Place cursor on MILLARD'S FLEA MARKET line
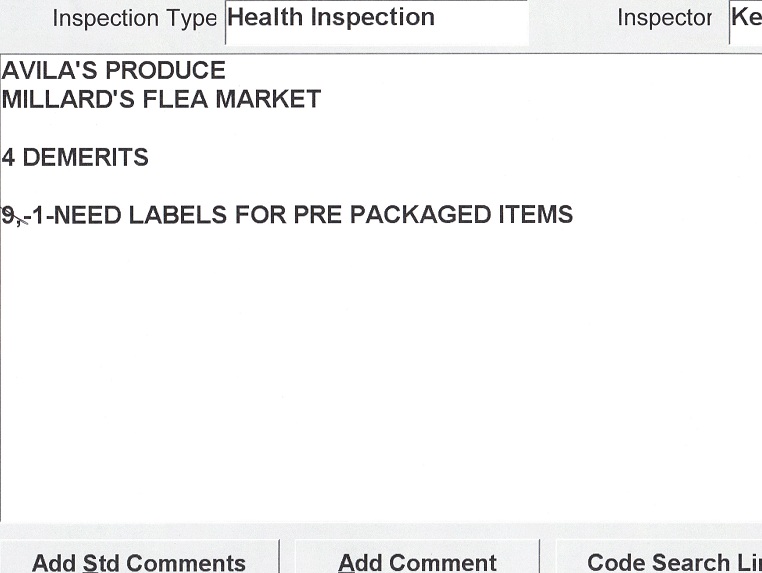 161,100
